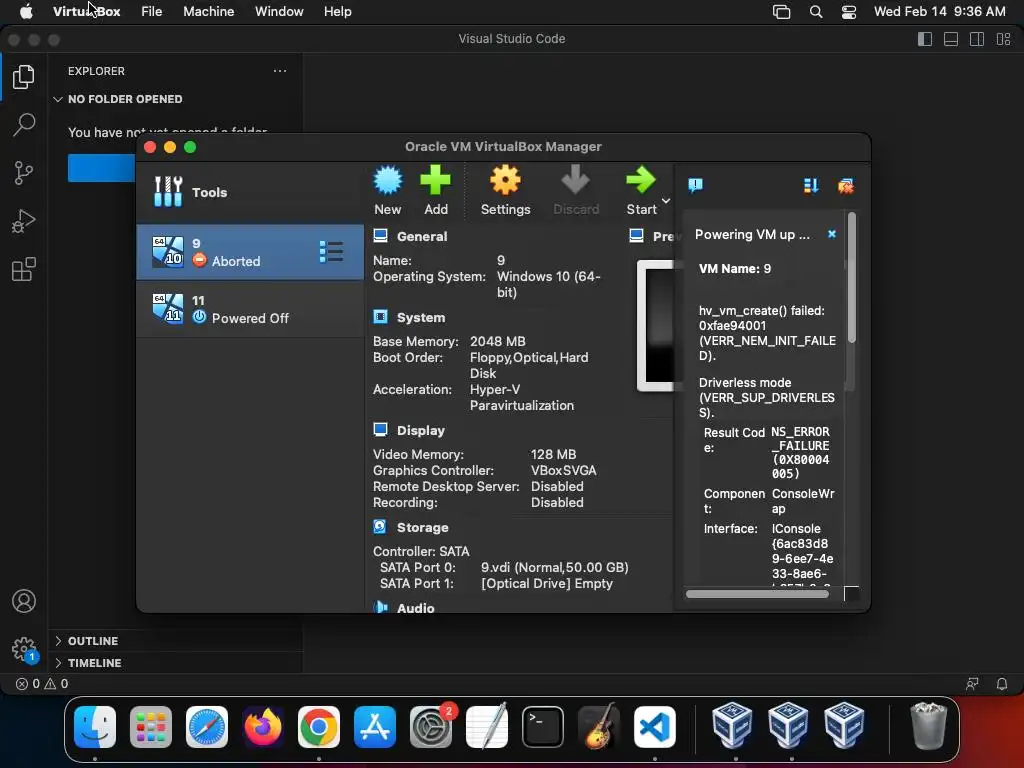Start the selected VM with green arrow

641,189
